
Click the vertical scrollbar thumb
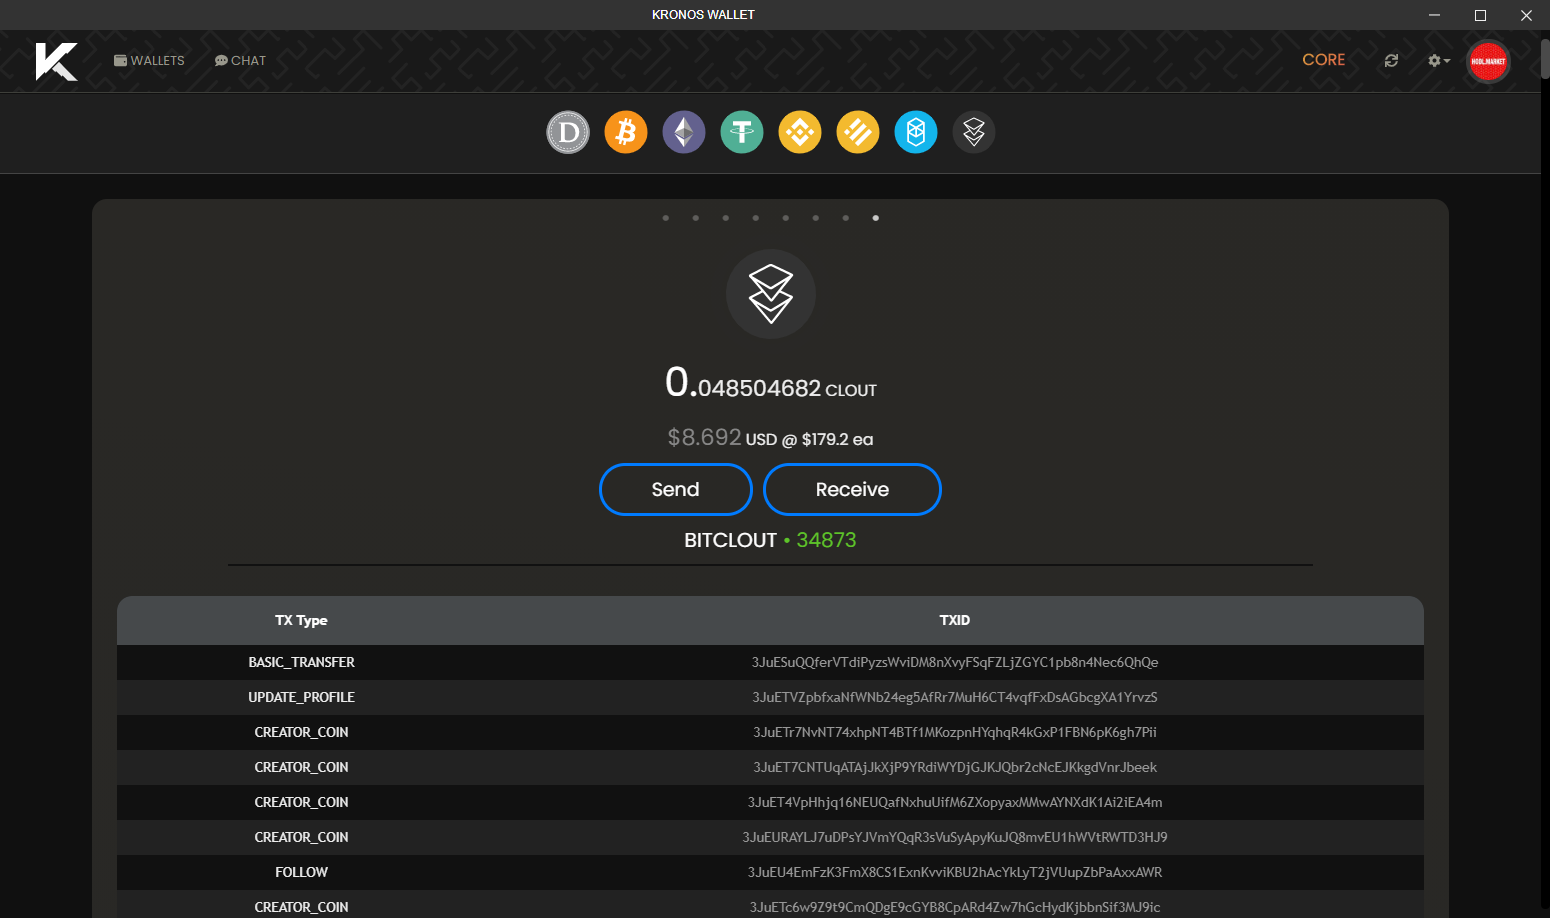(1545, 58)
